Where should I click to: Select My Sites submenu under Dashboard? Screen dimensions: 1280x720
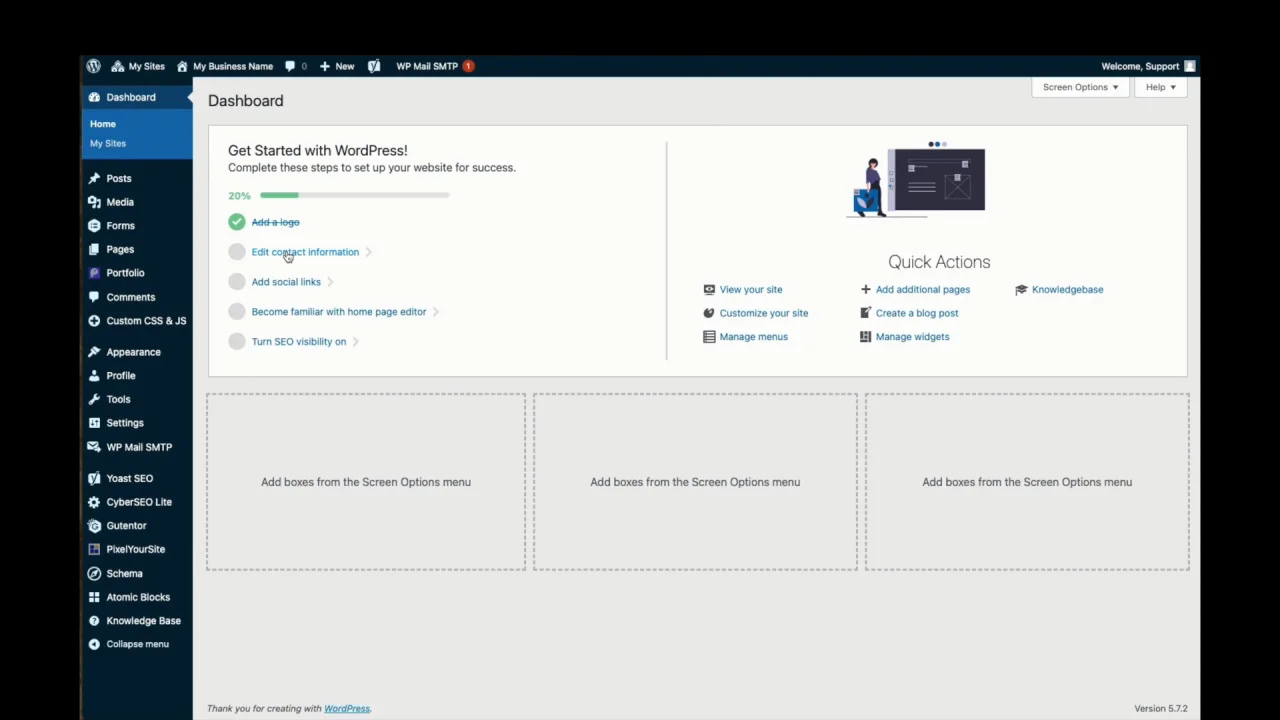[x=108, y=143]
